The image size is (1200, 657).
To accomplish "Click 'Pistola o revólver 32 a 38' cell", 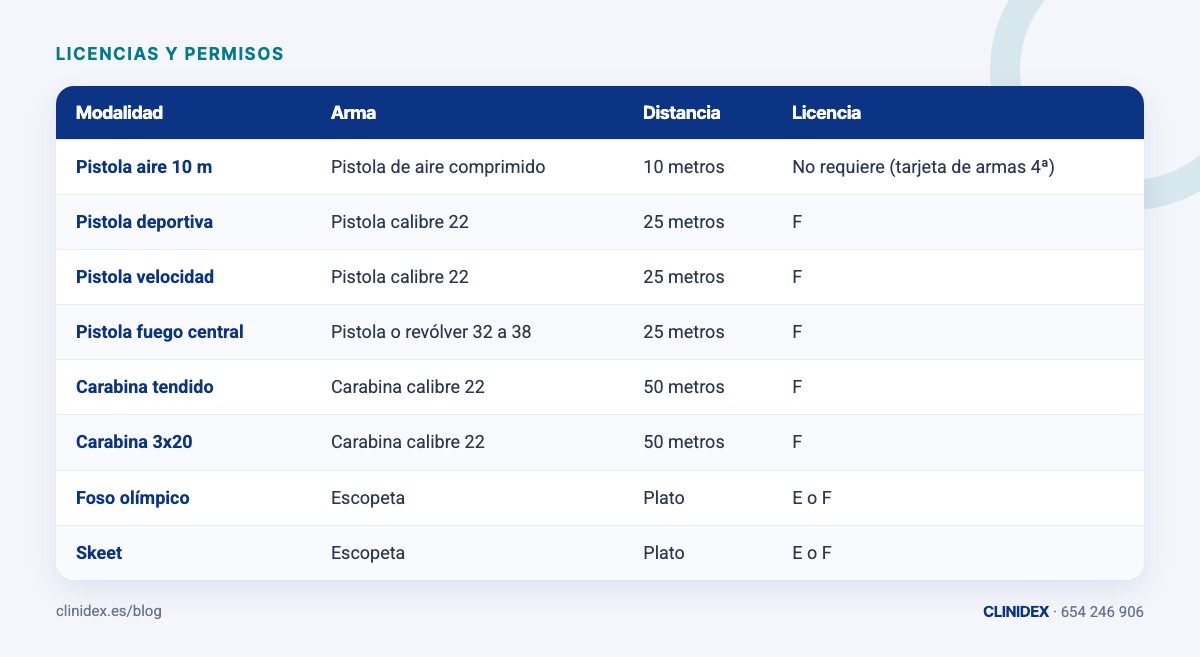I will pyautogui.click(x=431, y=332).
